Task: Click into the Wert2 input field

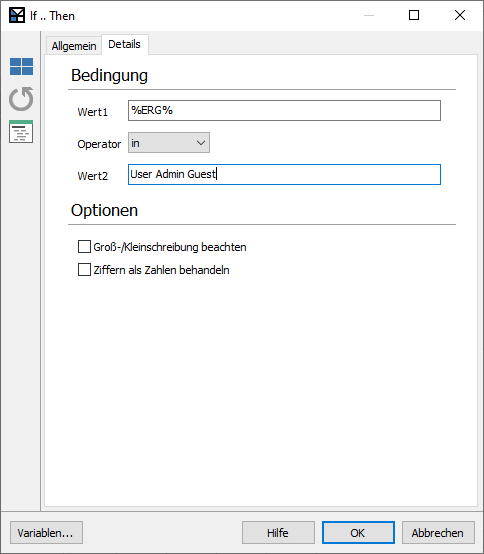Action: (x=284, y=175)
